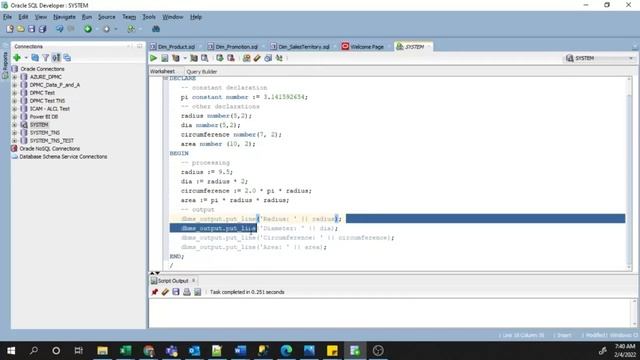This screenshot has height=360, width=640.
Task: Click the Unshared SQL Worksheet icon
Action: point(246,58)
